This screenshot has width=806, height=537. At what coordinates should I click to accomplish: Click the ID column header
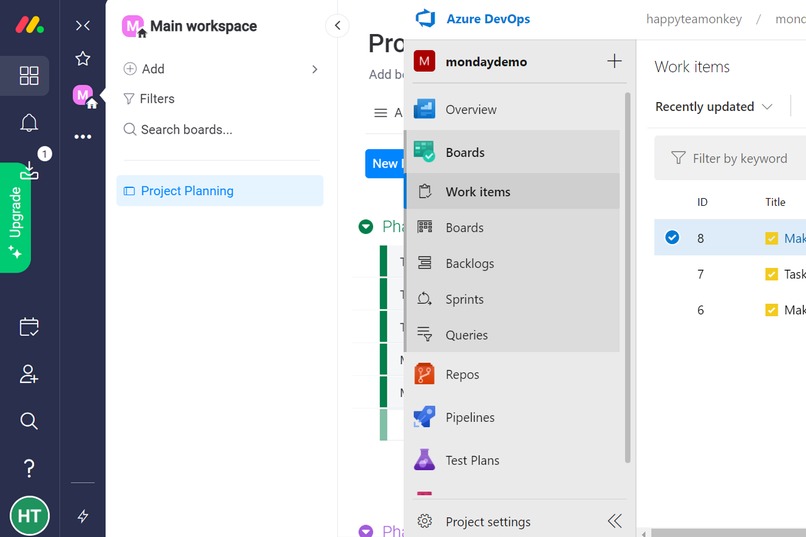point(702,202)
